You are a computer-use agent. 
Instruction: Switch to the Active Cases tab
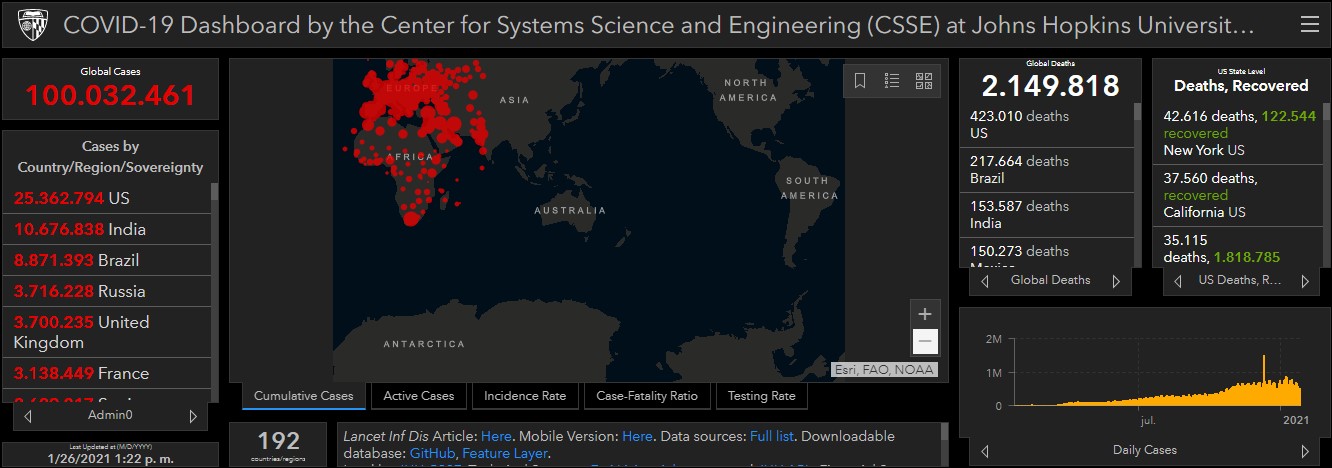point(418,396)
